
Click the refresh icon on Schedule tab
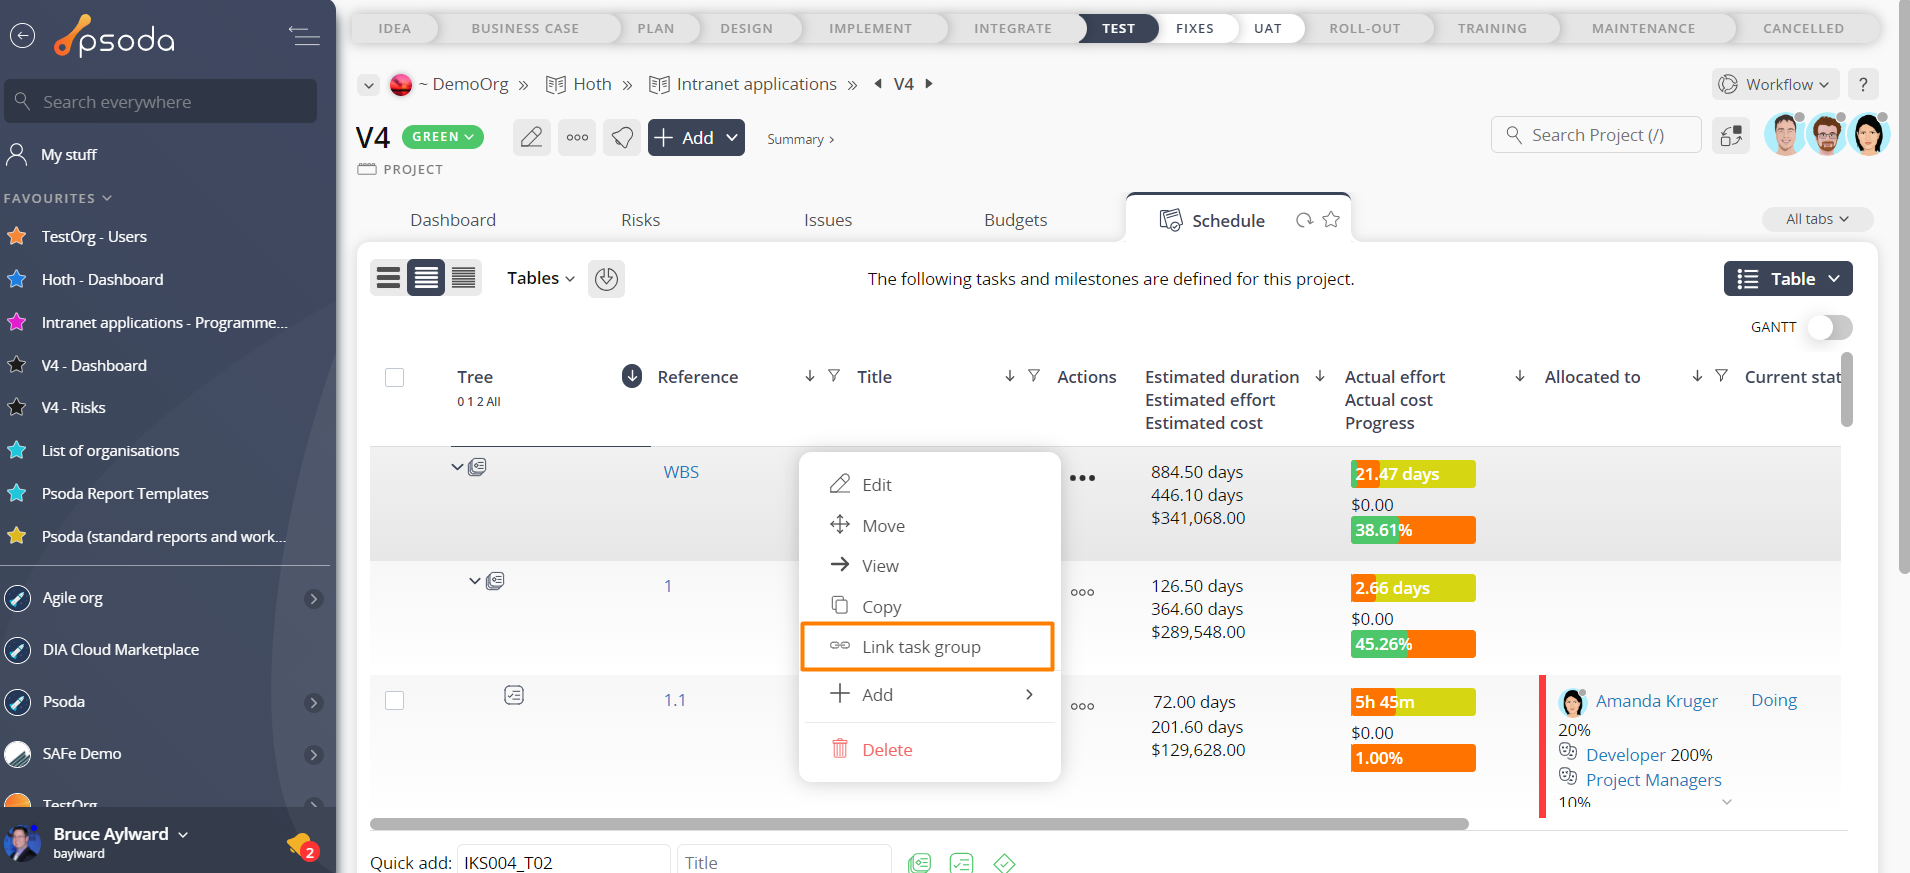pos(1303,220)
